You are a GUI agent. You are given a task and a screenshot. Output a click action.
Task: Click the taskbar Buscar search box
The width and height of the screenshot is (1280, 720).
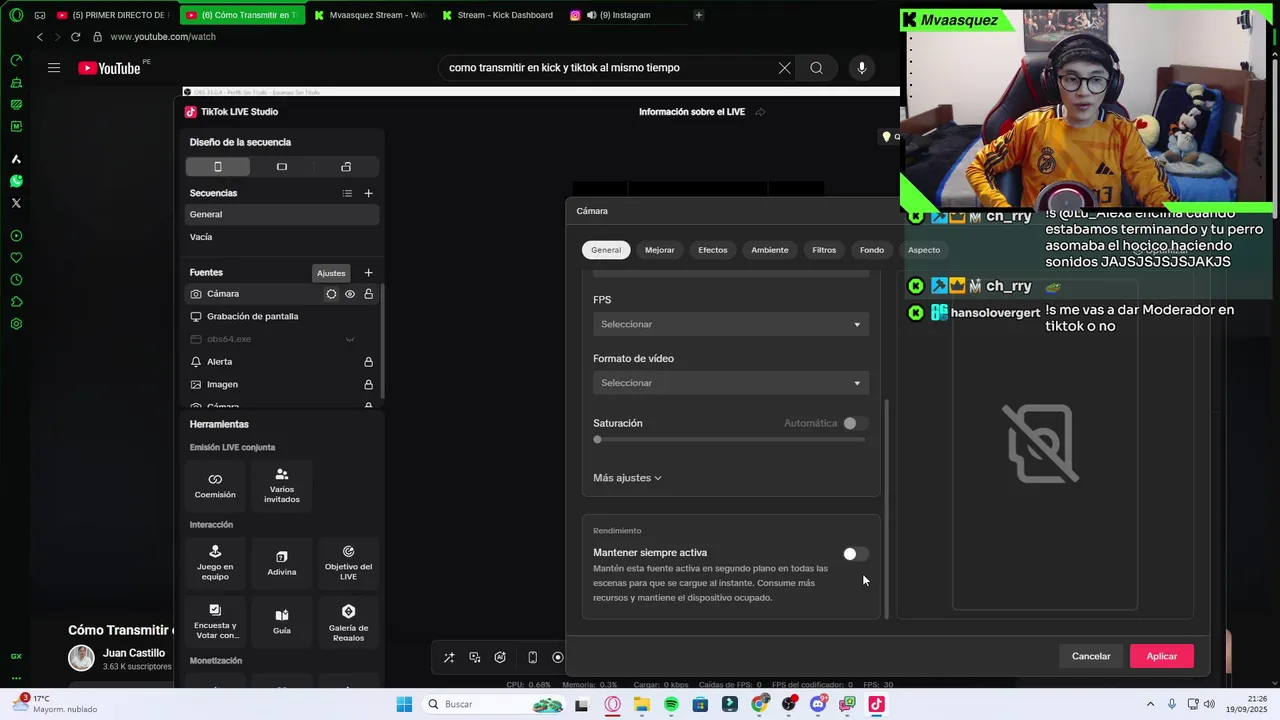495,704
